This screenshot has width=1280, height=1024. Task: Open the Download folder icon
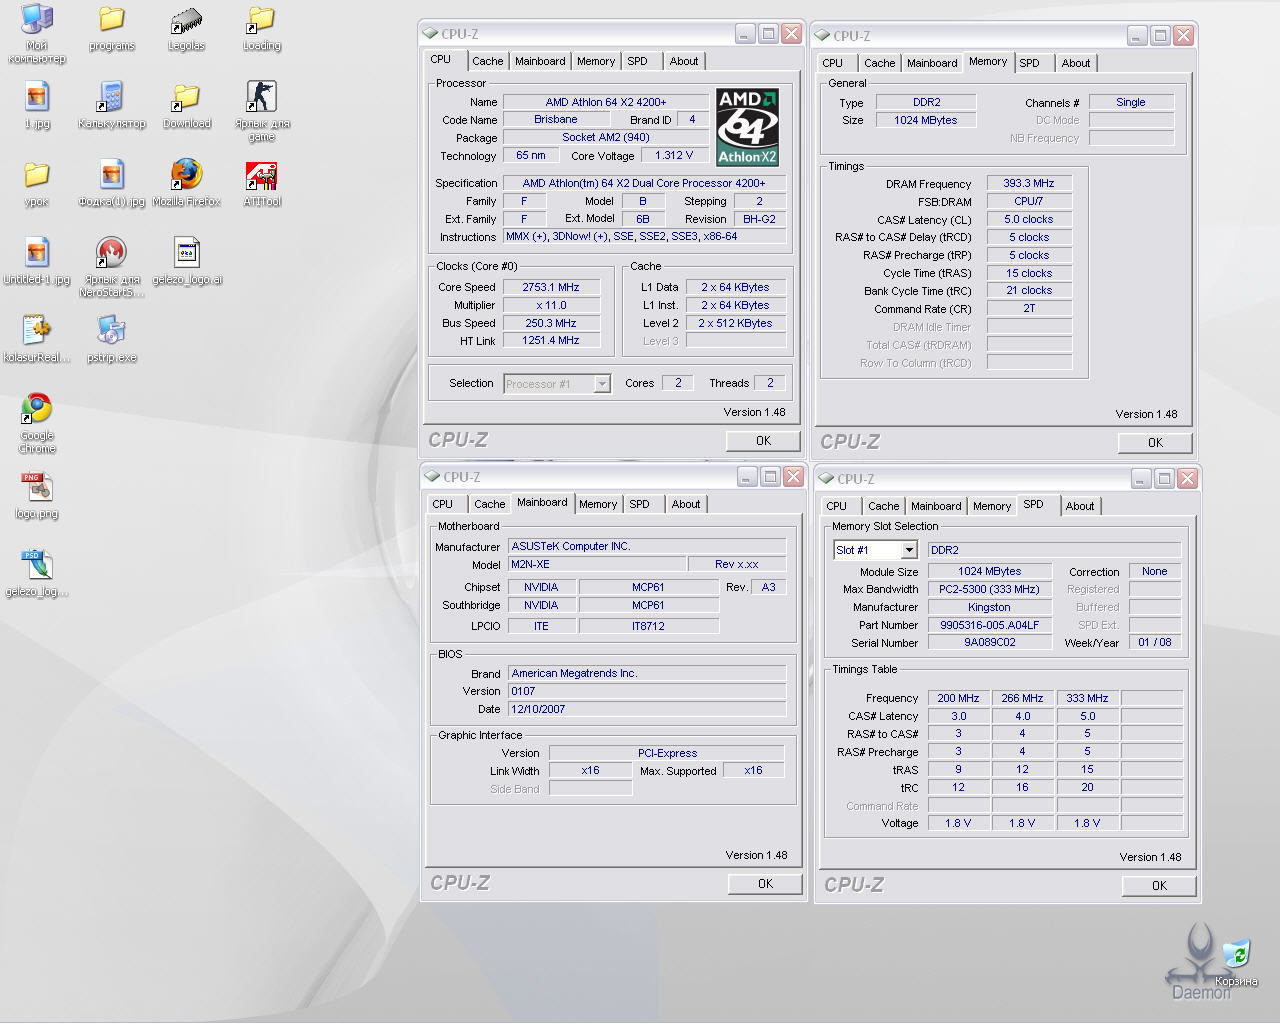point(186,97)
